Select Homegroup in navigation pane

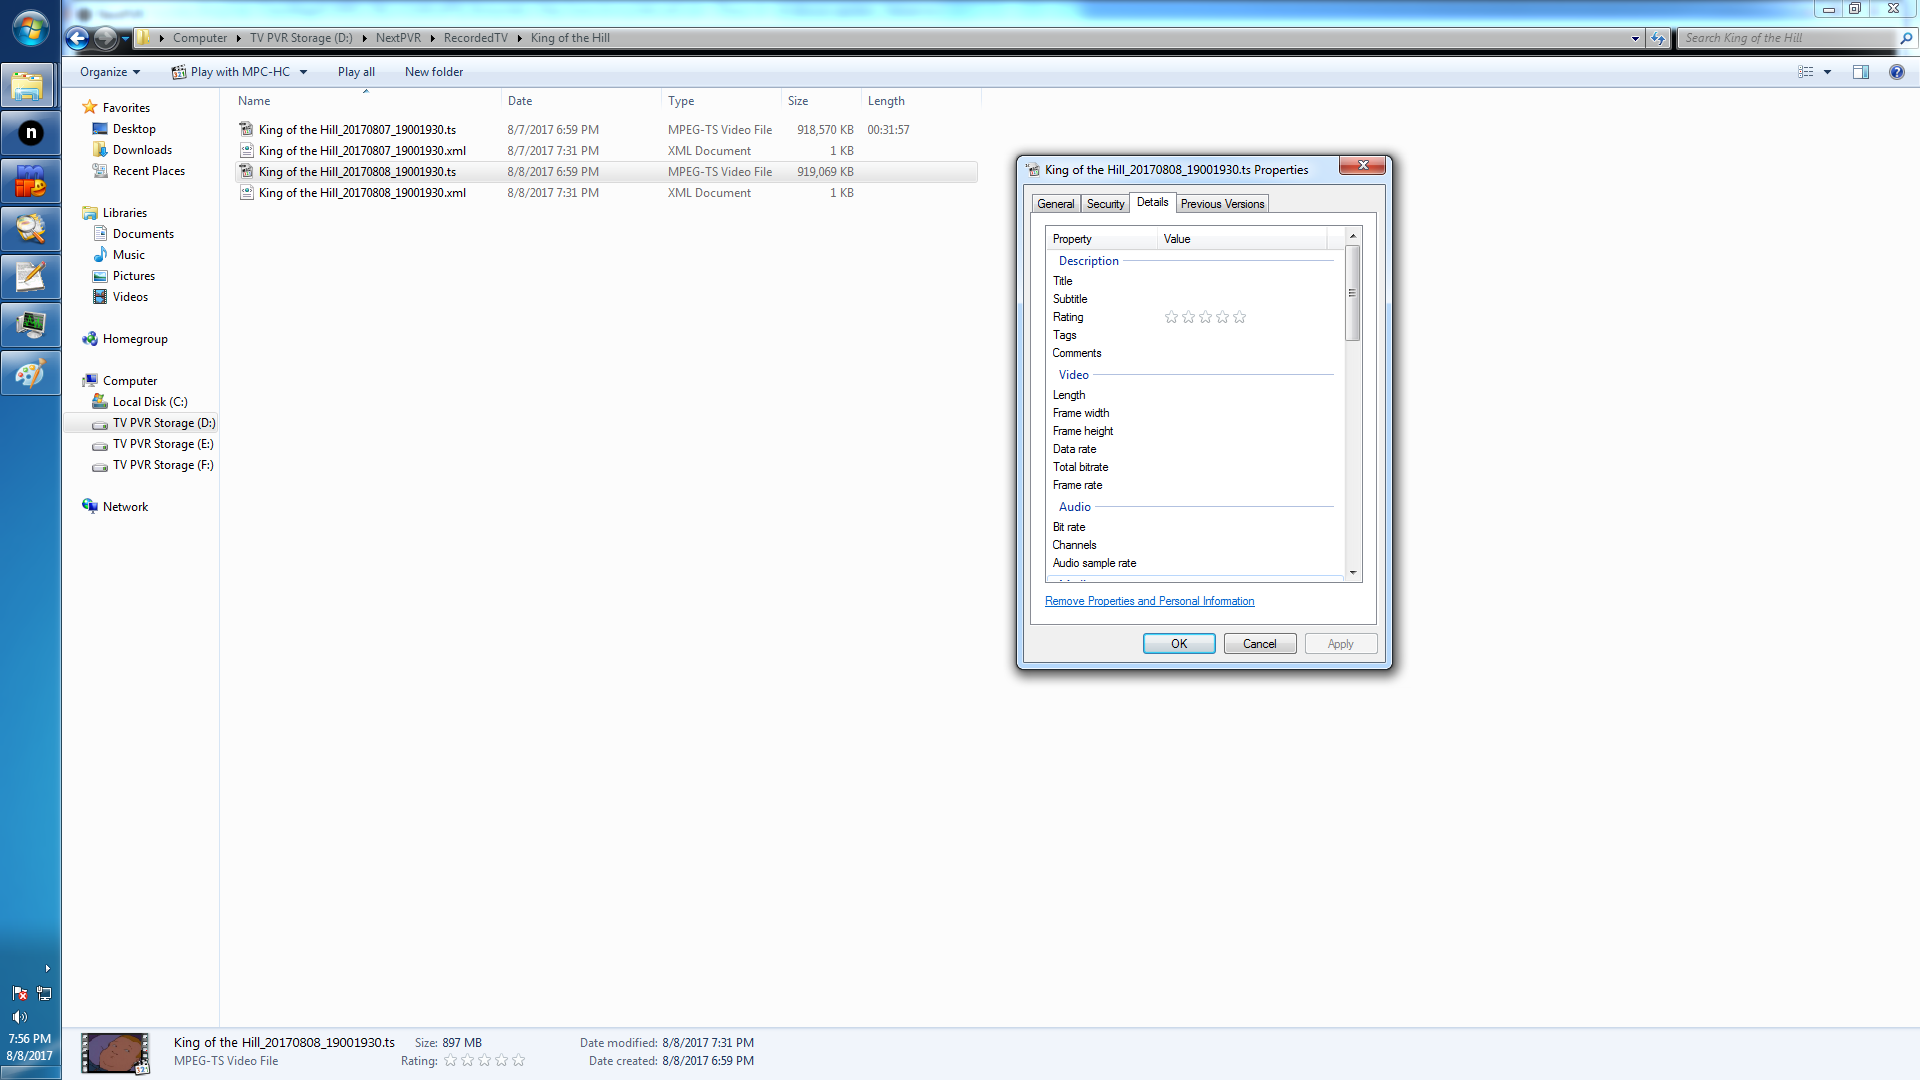[x=135, y=339]
